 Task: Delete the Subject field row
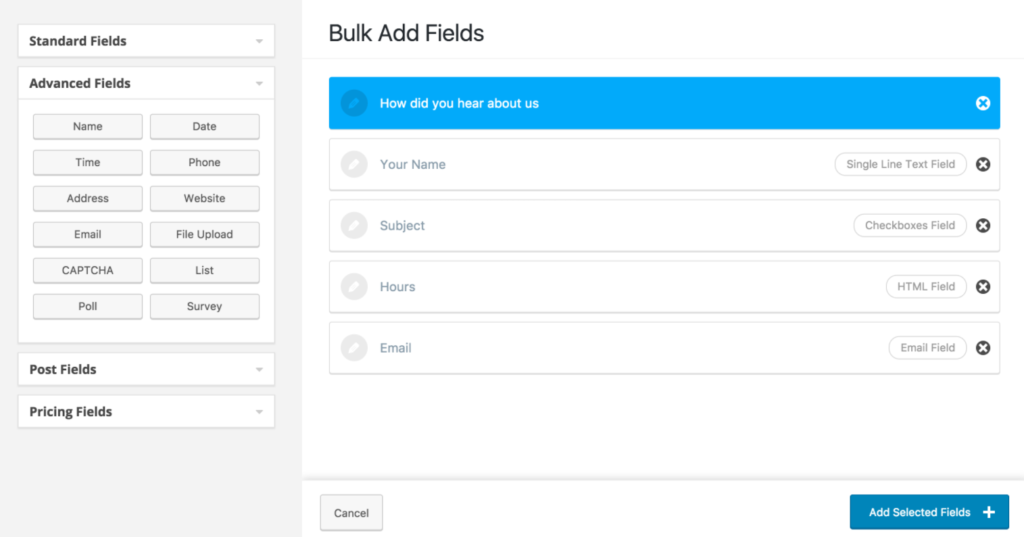pyautogui.click(x=983, y=226)
